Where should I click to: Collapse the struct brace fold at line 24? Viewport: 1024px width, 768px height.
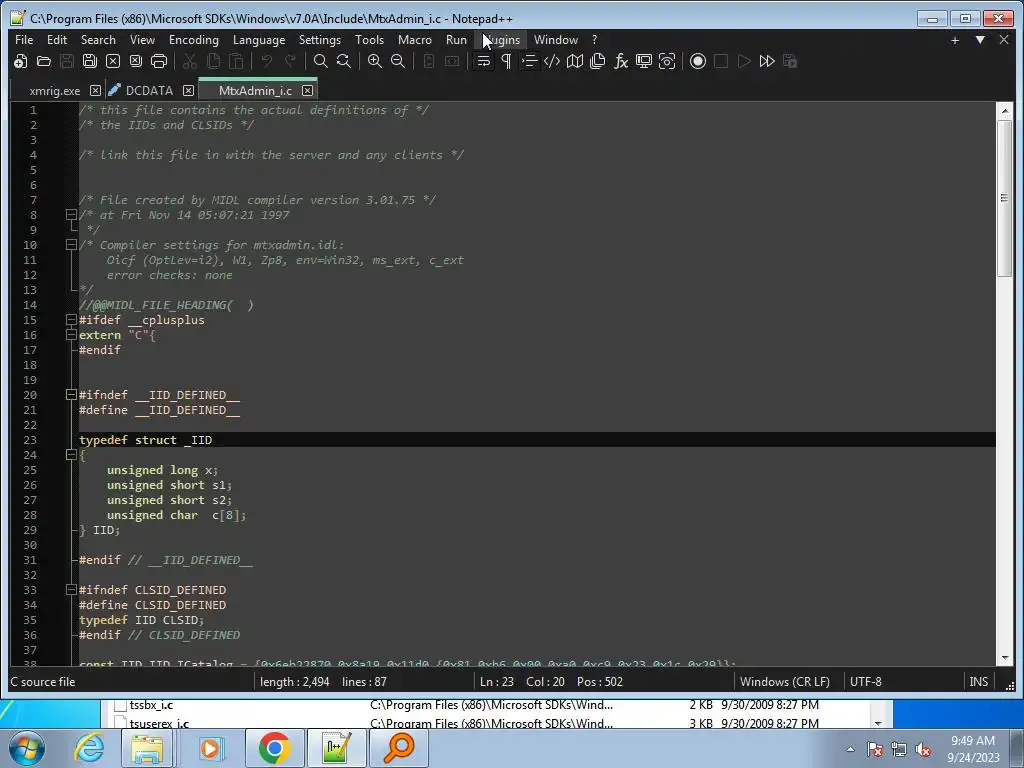pos(71,455)
